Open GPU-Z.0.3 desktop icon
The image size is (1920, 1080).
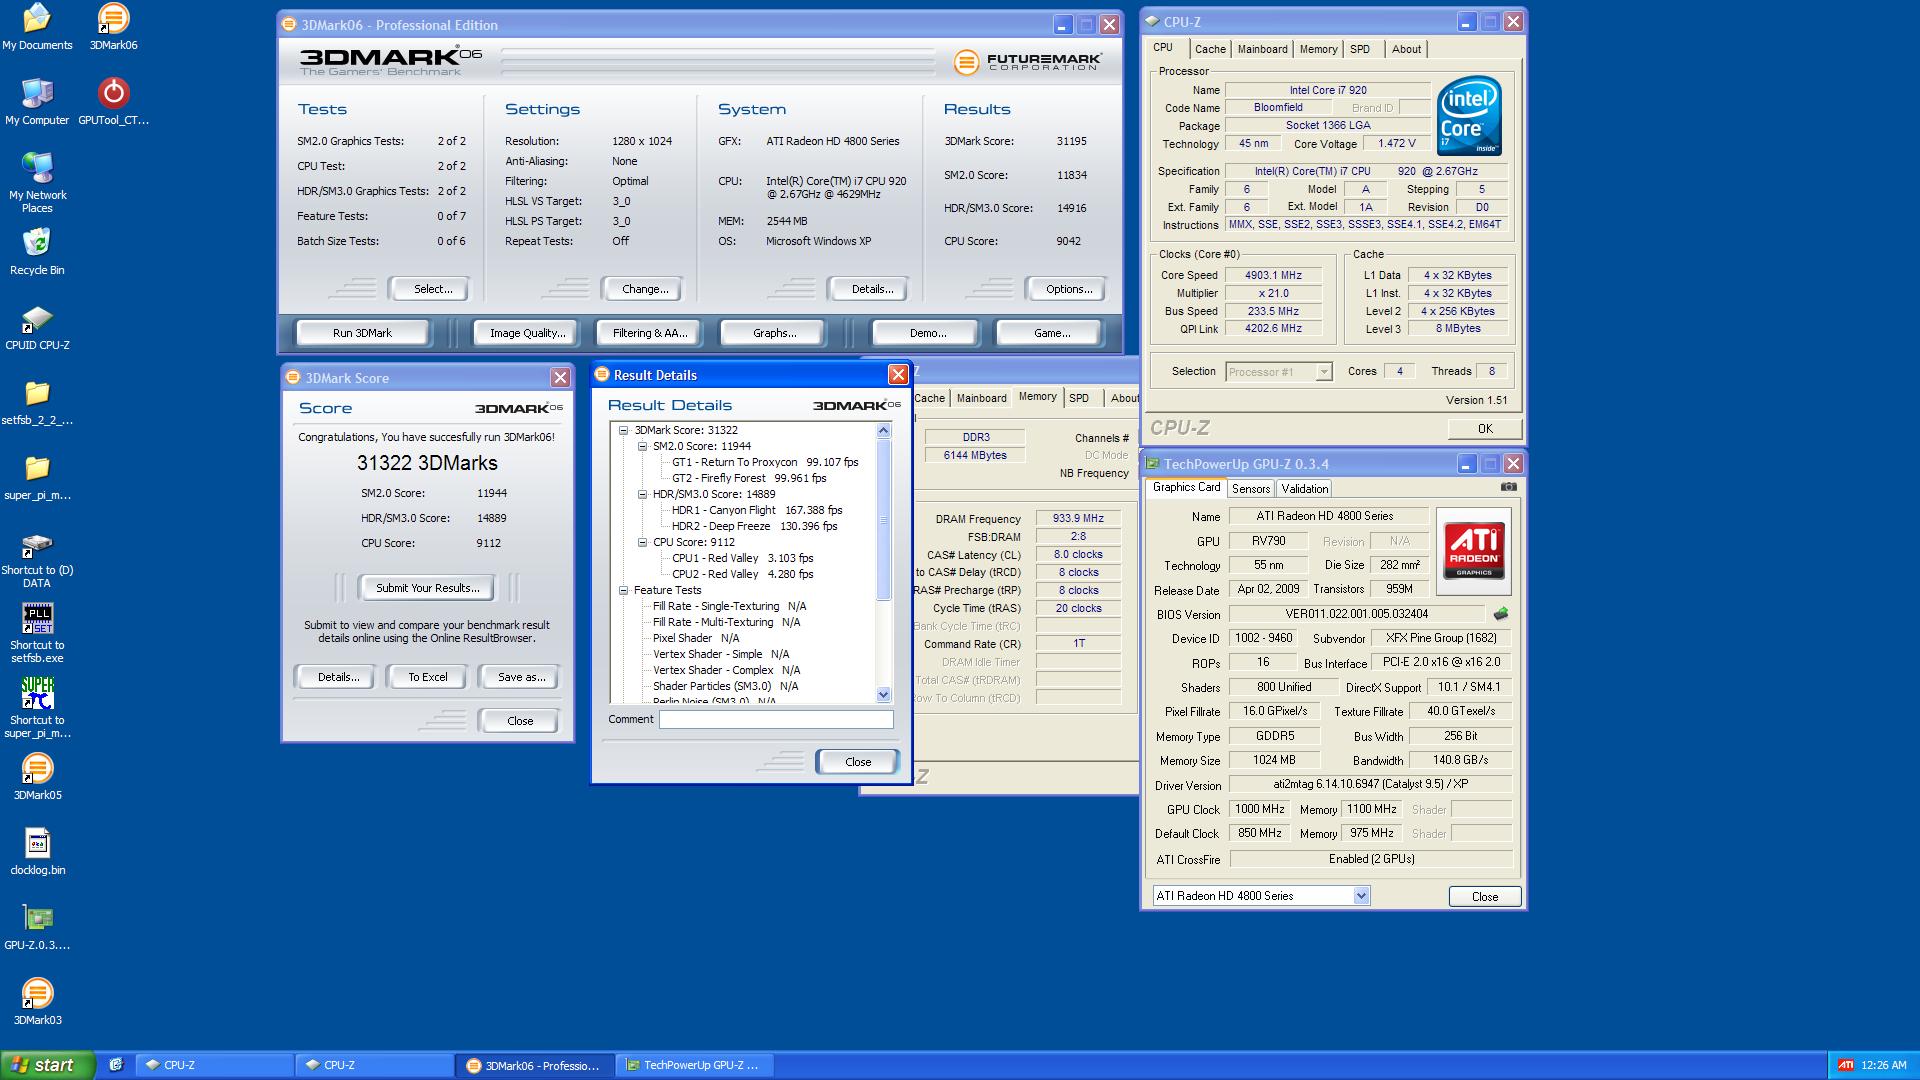click(x=37, y=927)
